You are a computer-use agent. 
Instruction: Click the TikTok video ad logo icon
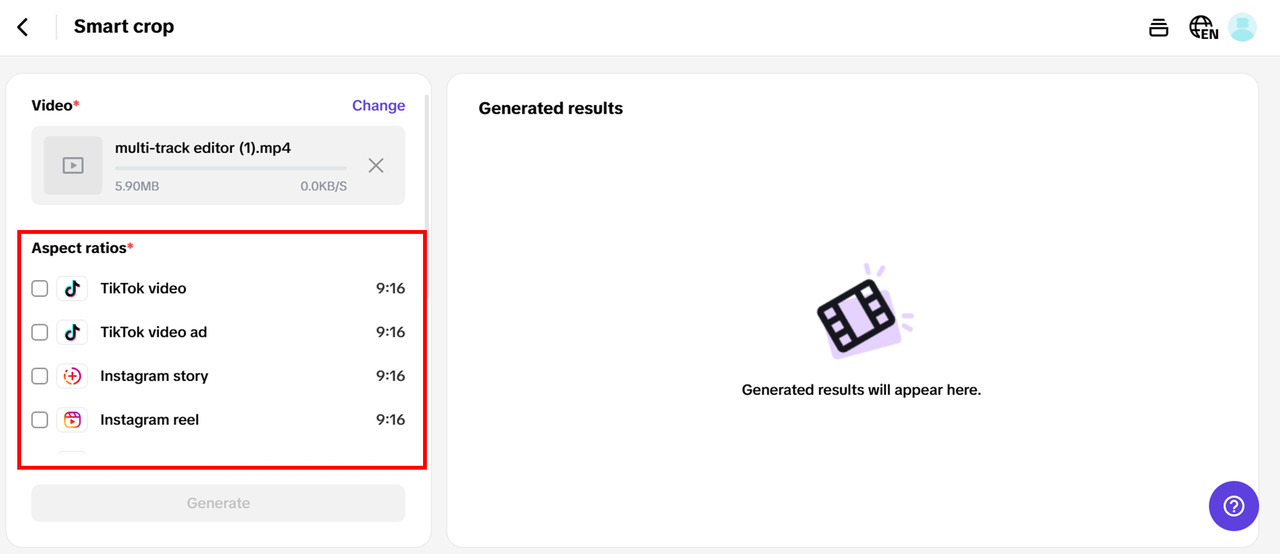[x=72, y=332]
